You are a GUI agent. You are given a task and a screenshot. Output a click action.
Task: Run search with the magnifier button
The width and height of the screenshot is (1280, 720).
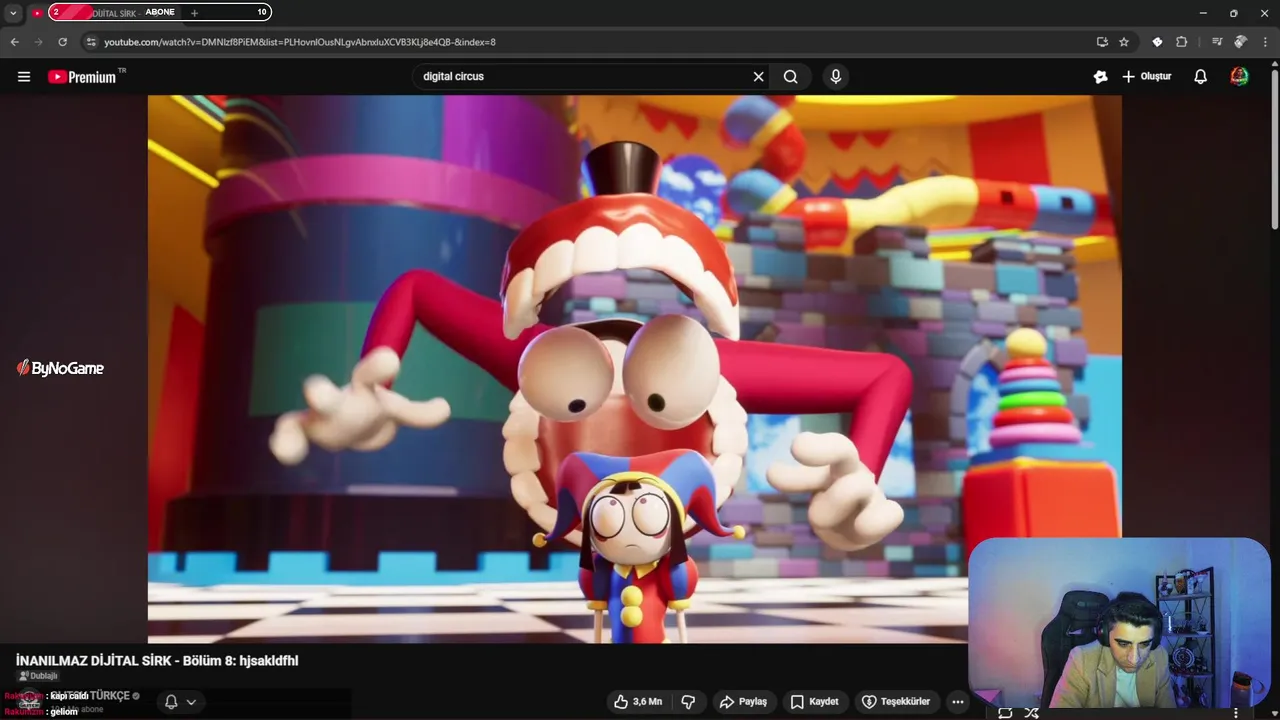pyautogui.click(x=790, y=77)
